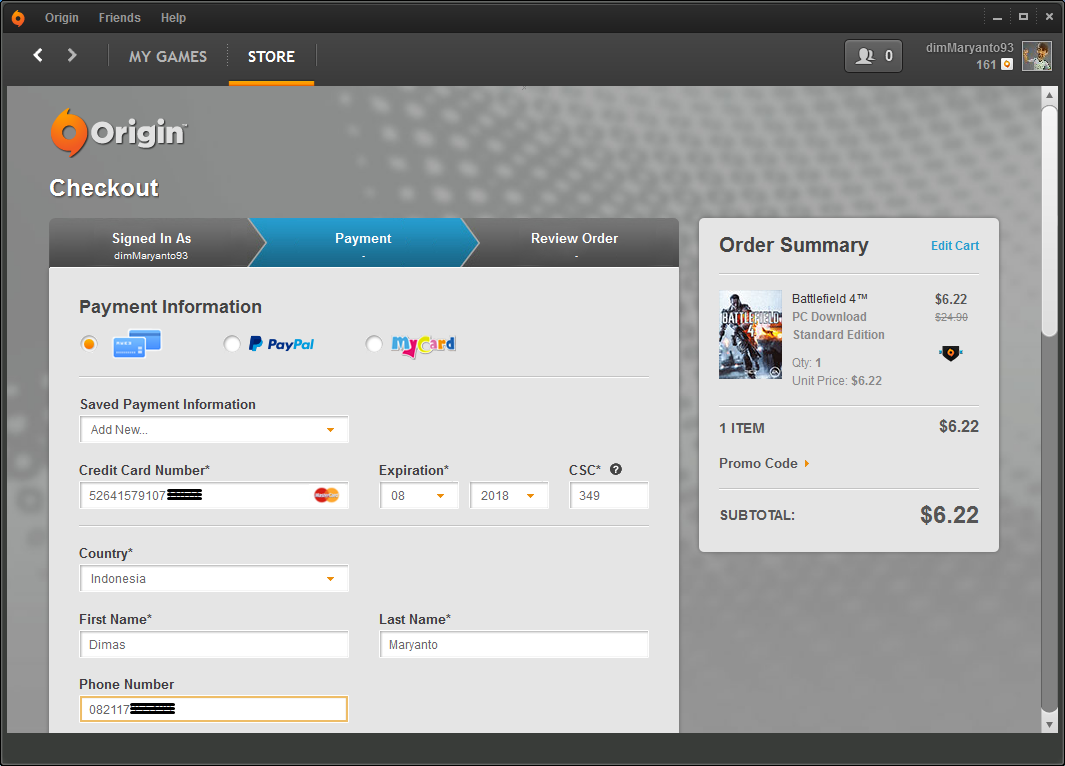Select the PayPal radio button
This screenshot has width=1065, height=766.
point(232,344)
